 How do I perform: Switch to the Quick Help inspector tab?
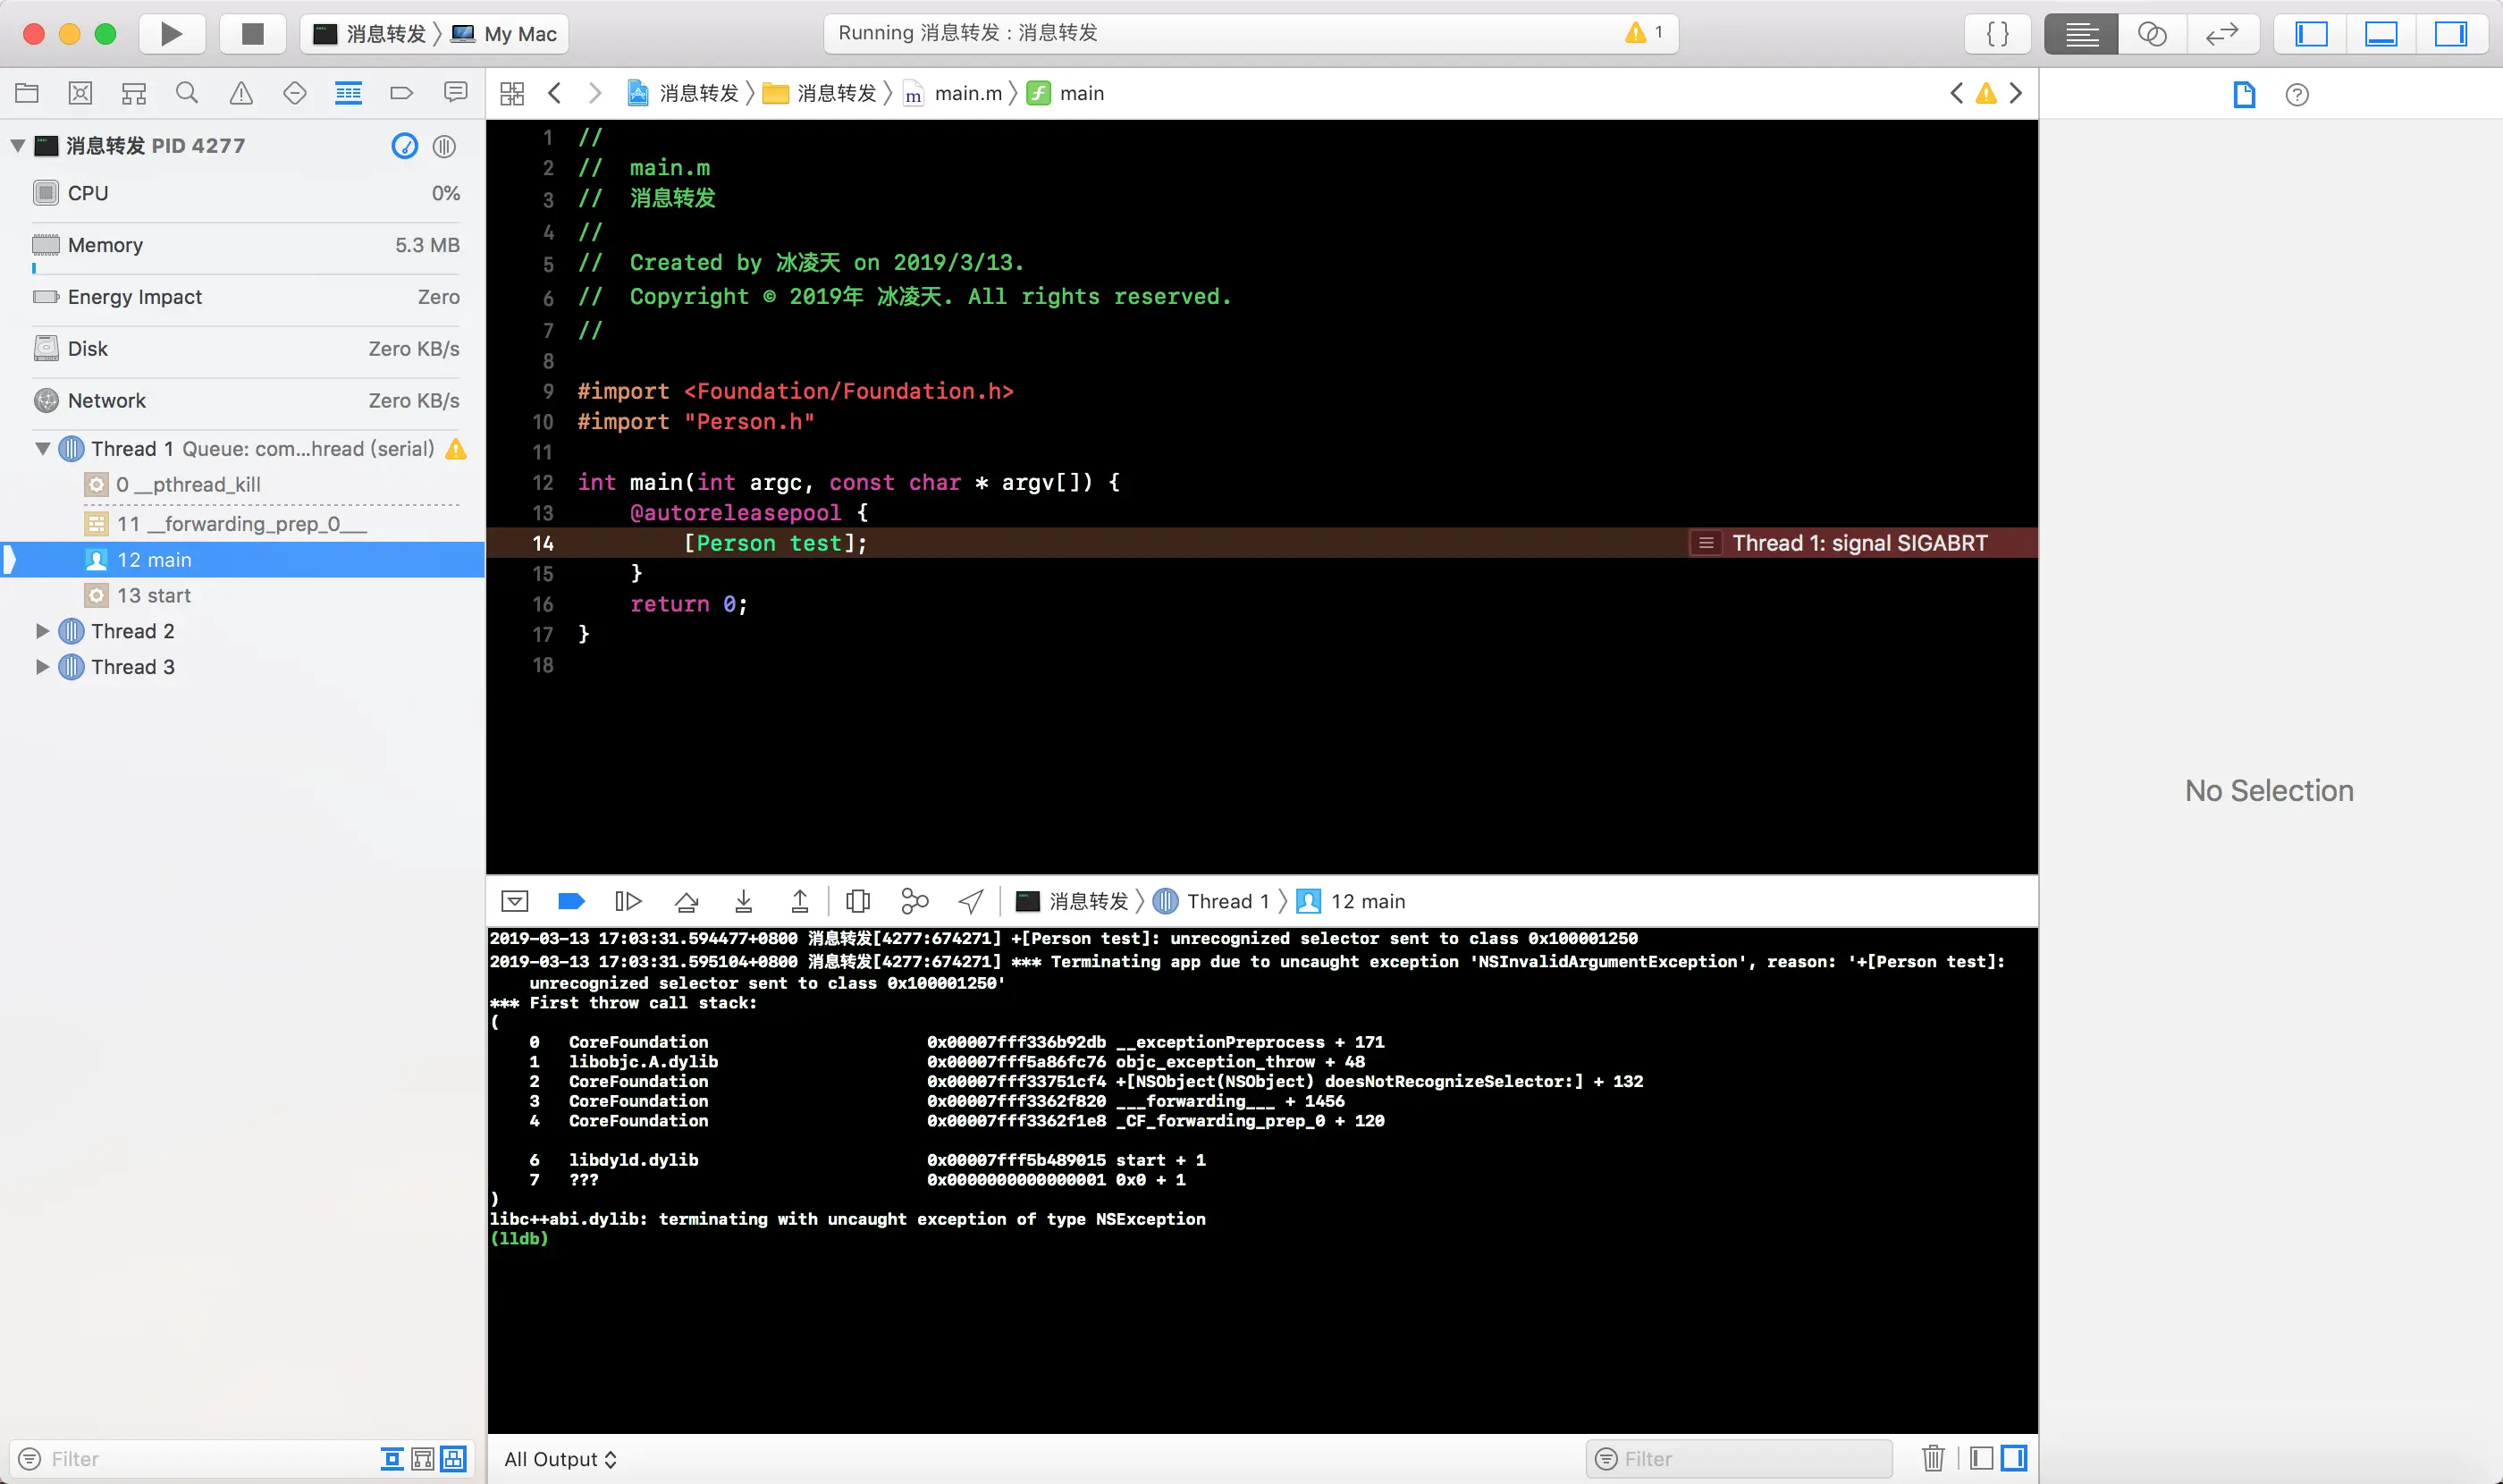coord(2297,94)
